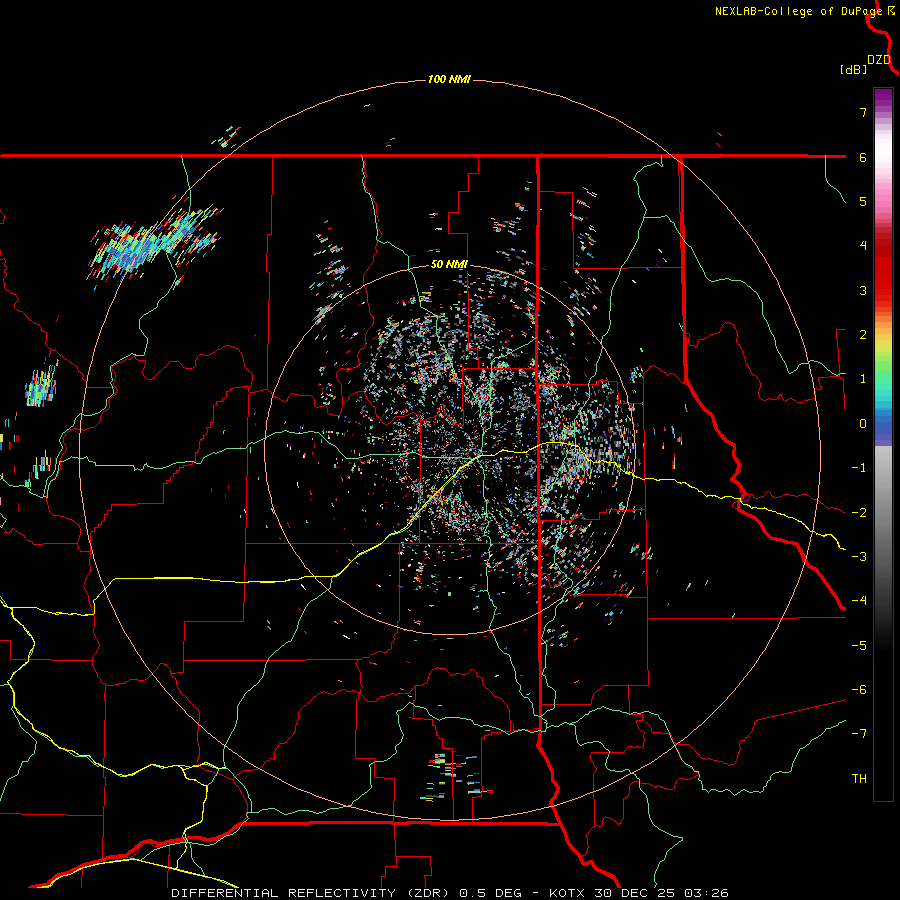Click the -4 value on the color scale
The image size is (900, 900).
(x=859, y=601)
